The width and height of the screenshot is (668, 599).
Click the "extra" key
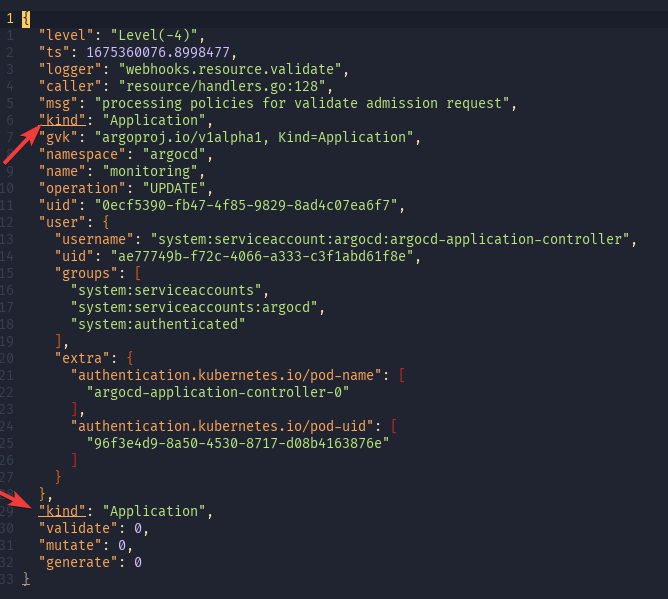click(x=82, y=358)
